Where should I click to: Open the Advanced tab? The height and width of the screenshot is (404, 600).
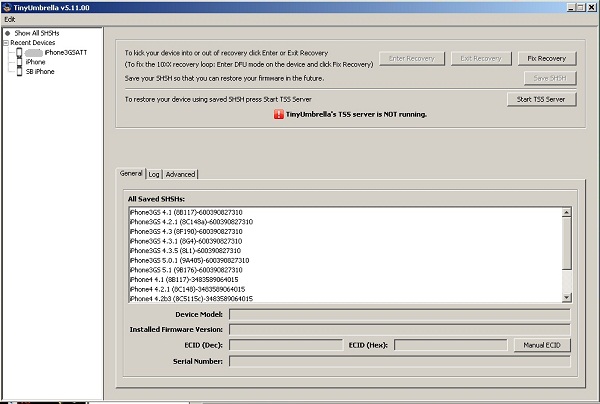pos(180,174)
